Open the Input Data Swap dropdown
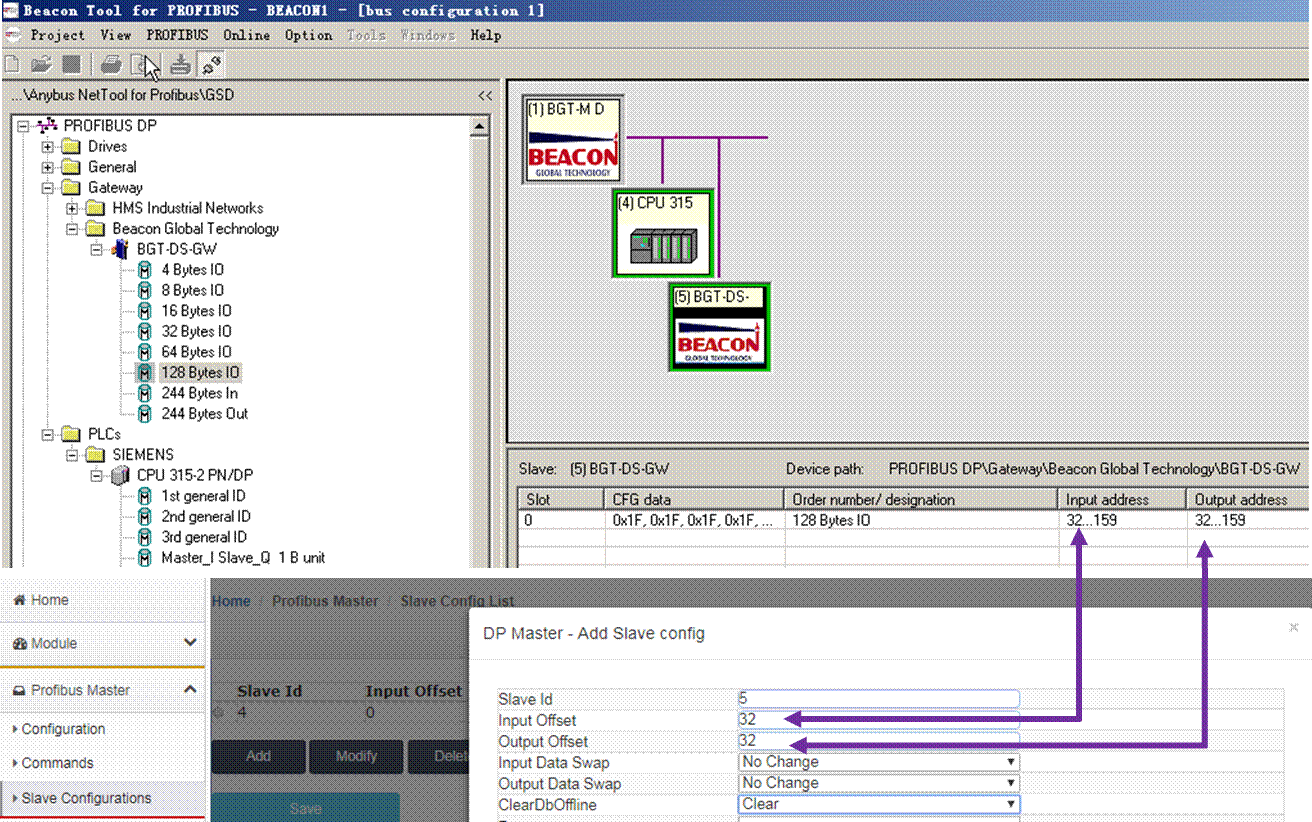The image size is (1312, 822). pos(879,762)
